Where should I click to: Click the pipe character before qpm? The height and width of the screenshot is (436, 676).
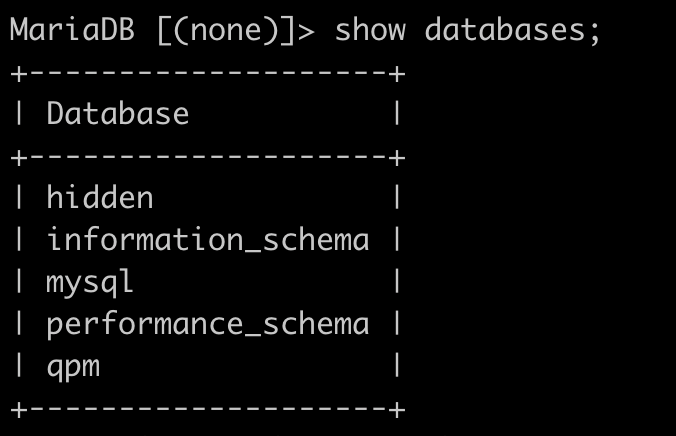coord(19,365)
